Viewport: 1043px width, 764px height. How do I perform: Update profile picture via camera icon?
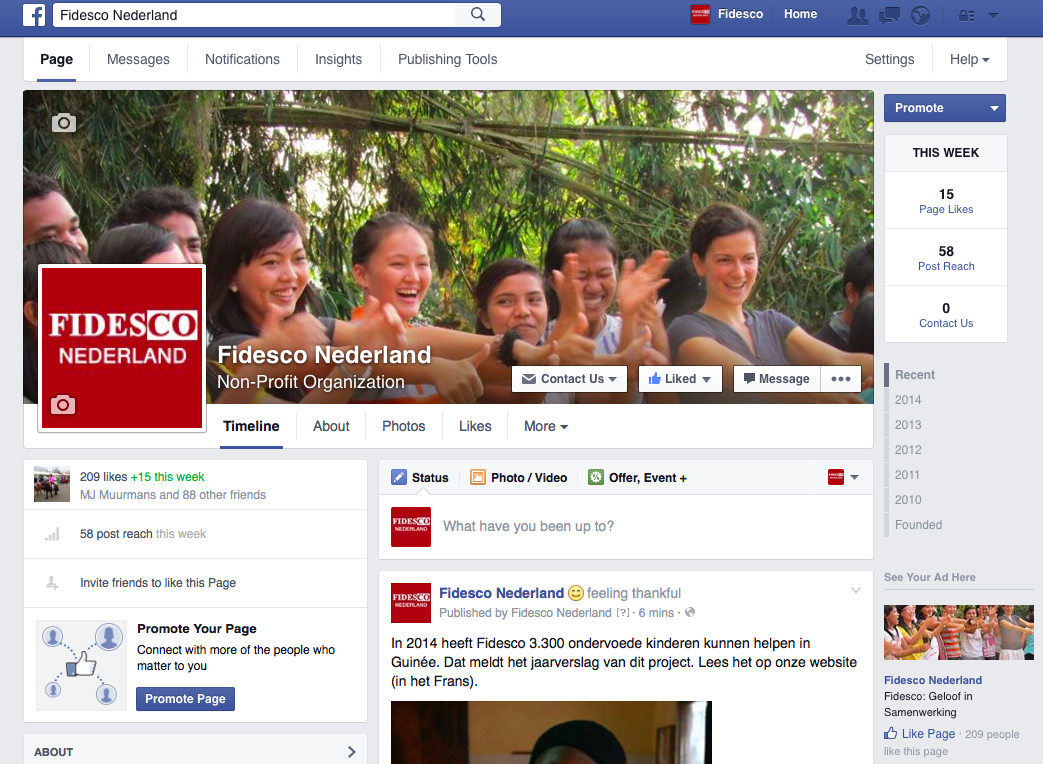[63, 404]
